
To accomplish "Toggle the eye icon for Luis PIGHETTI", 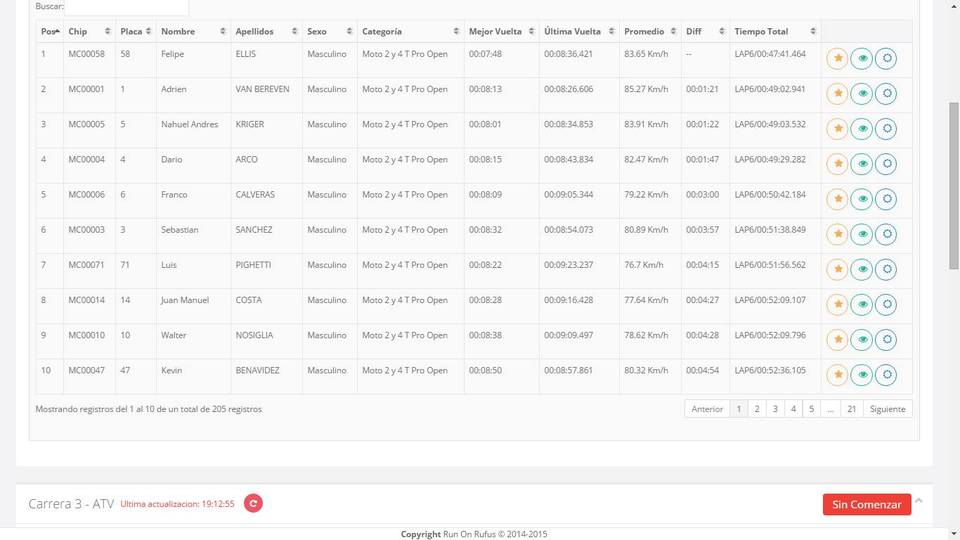I will 861,269.
